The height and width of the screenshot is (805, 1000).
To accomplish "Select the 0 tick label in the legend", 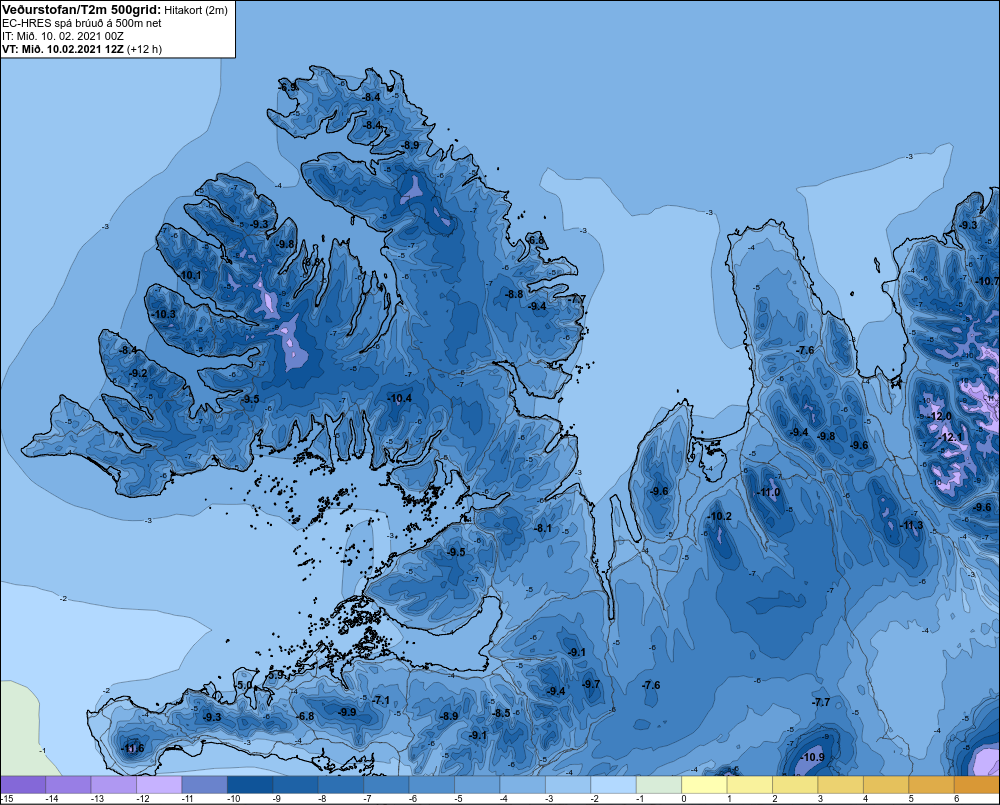I will 684,799.
